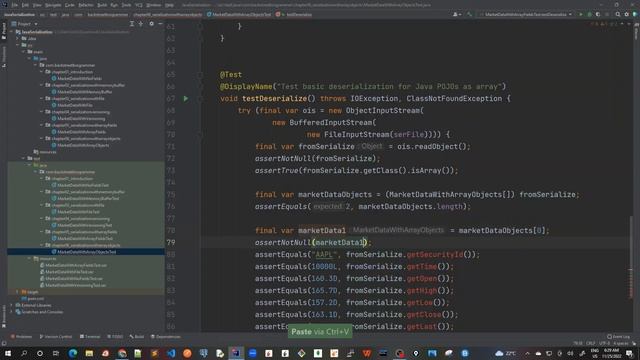Collapse the javaSerialization root node
640x360 pixels.
click(12, 32)
